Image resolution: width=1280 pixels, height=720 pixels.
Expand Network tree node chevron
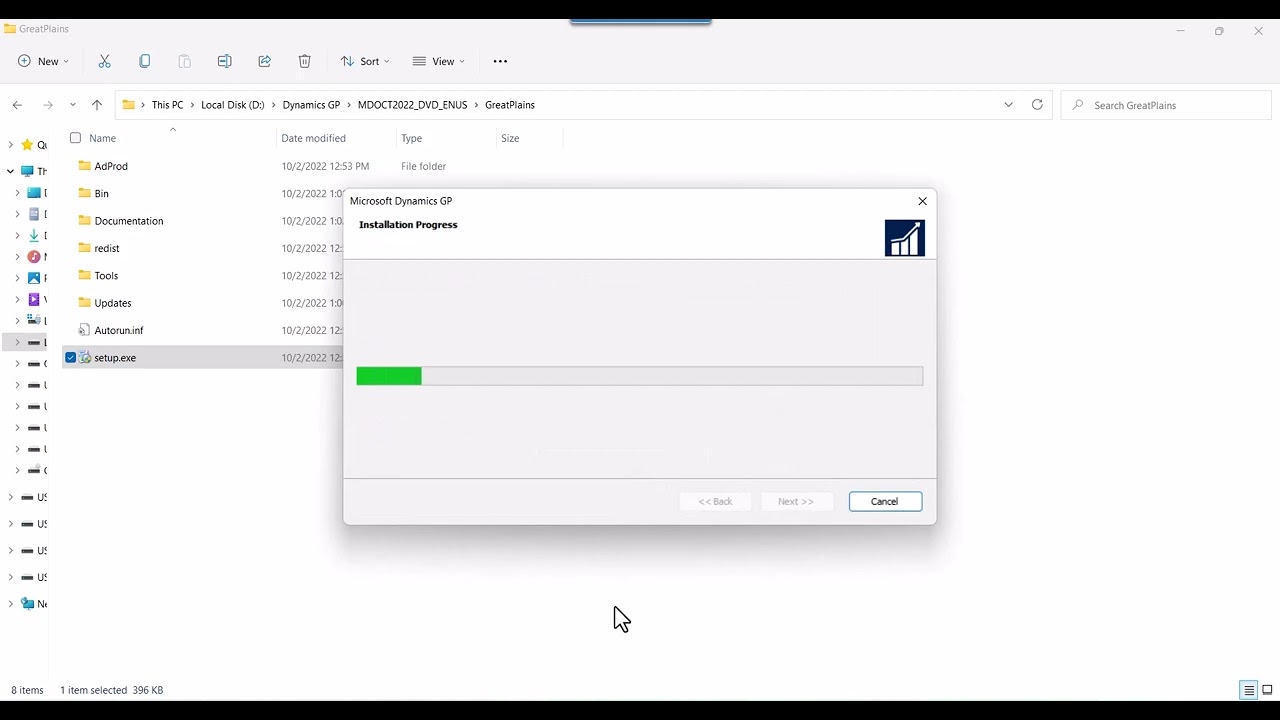[11, 604]
